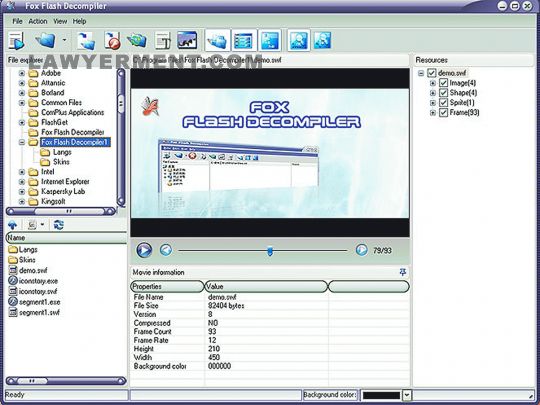Click the file list horizontal scrollbar
Viewport: 540px width, 405px height.
click(x=66, y=381)
